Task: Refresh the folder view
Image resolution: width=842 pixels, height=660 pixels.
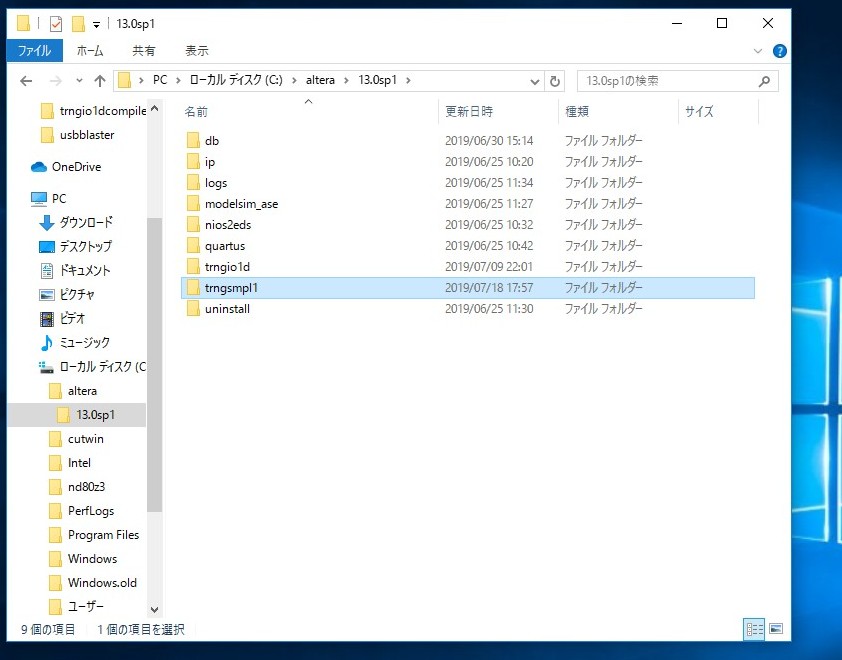Action: coord(555,82)
